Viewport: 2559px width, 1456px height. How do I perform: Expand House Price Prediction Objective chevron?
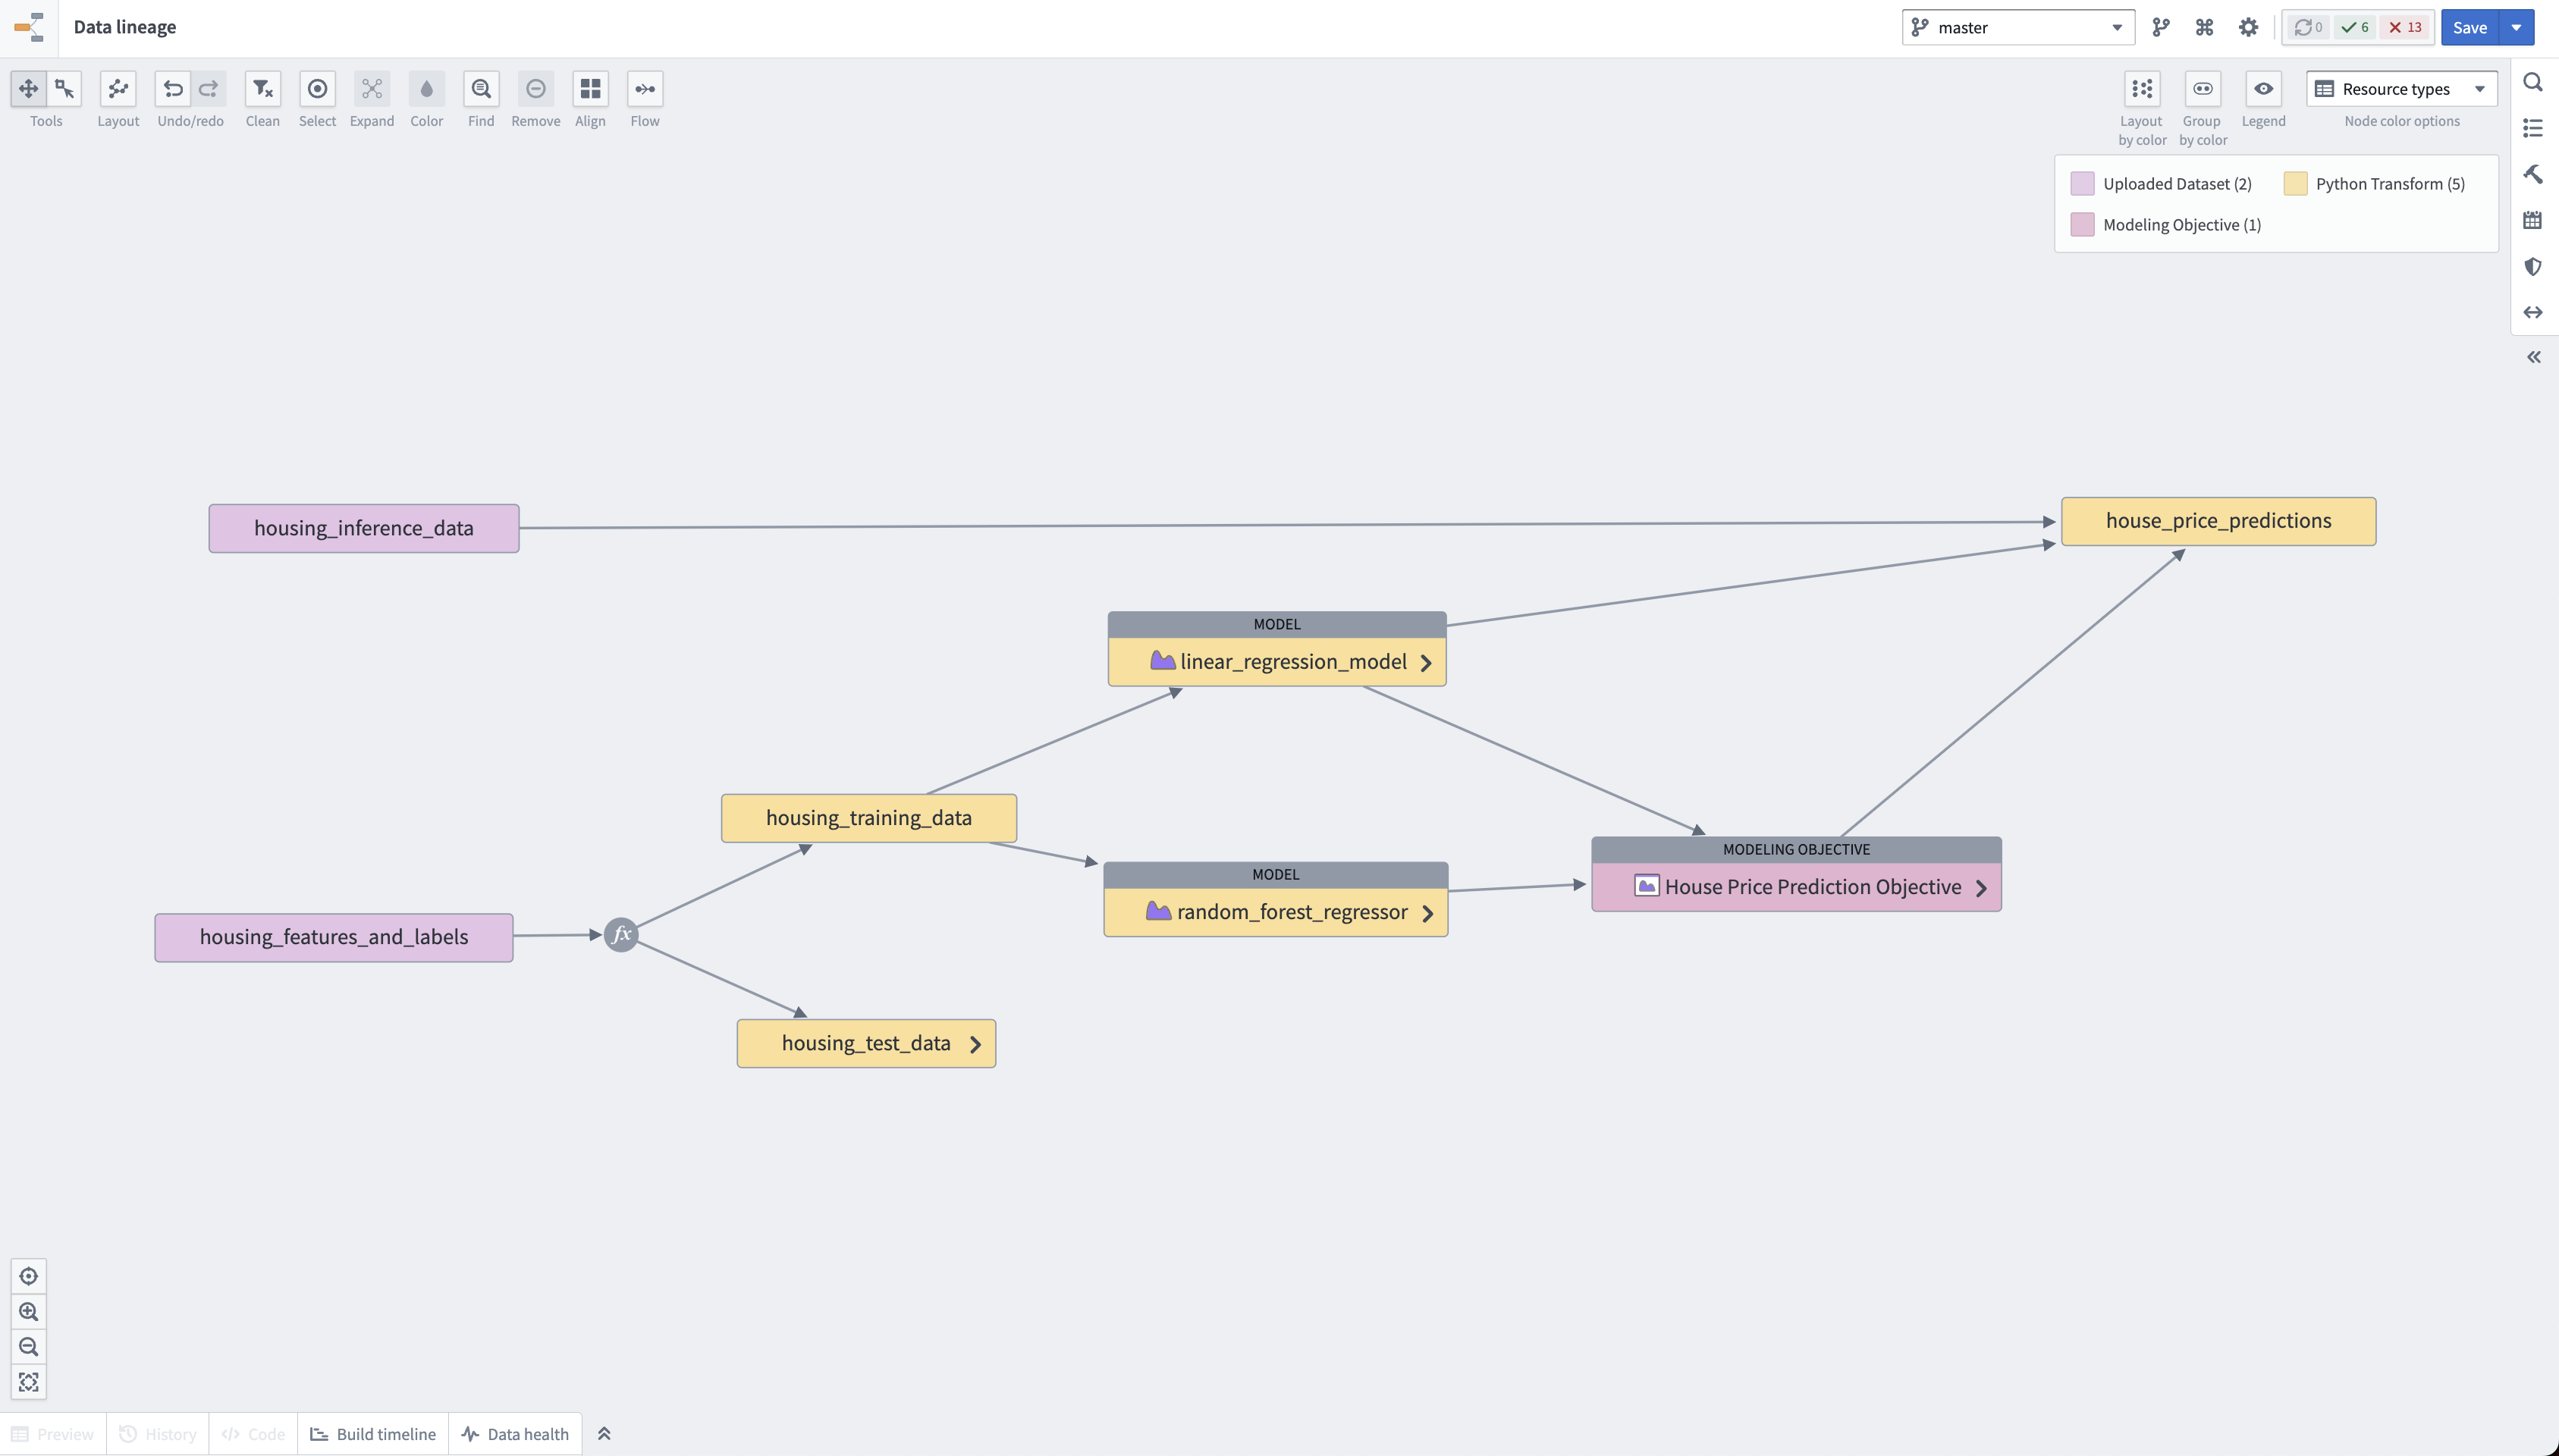[1981, 888]
